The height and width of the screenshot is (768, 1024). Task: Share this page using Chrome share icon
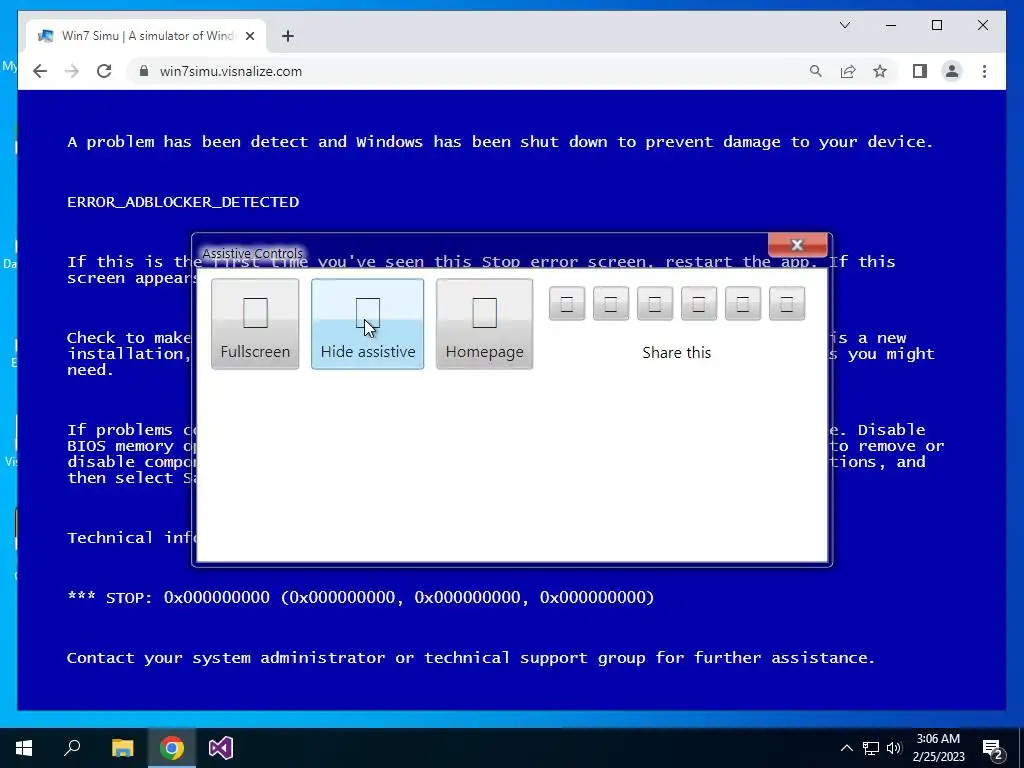pos(848,71)
